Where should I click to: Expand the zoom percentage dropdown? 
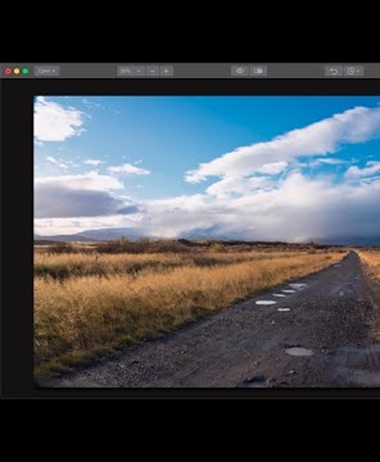pos(131,71)
